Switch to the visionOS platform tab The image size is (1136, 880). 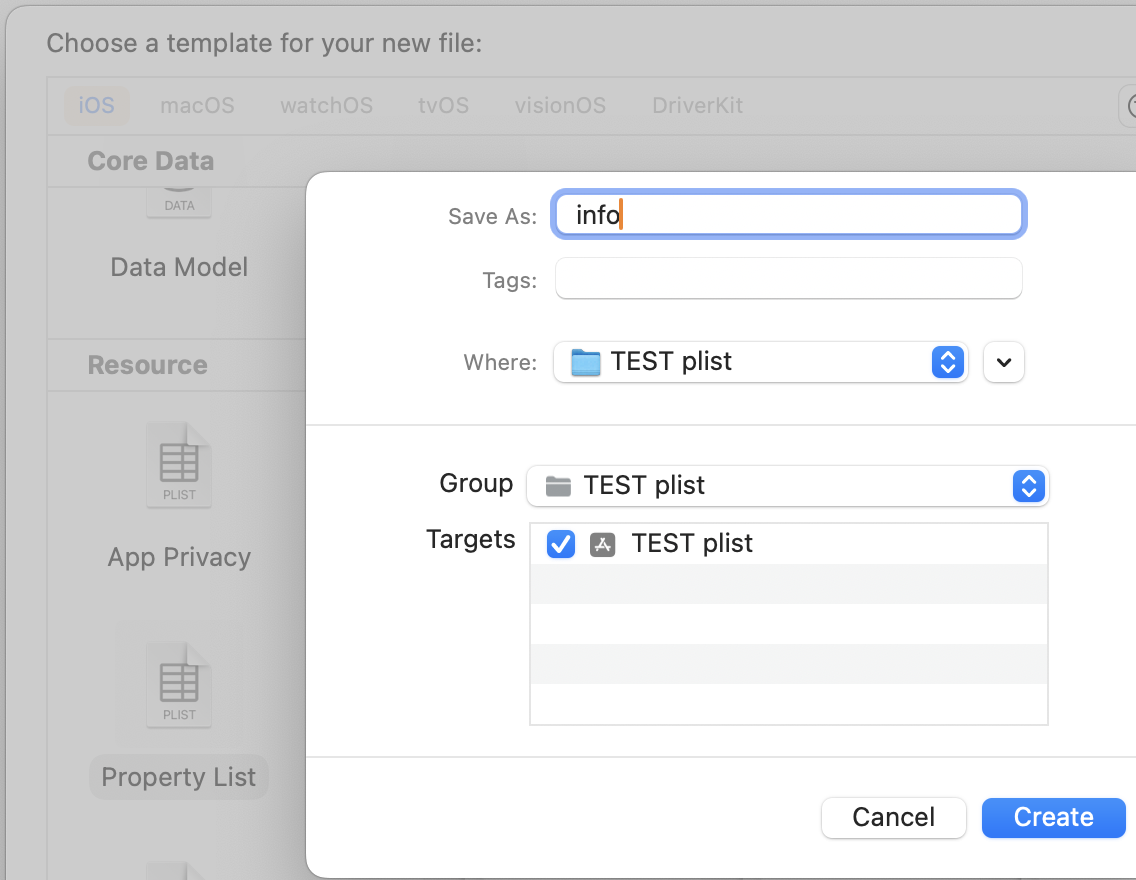tap(560, 105)
